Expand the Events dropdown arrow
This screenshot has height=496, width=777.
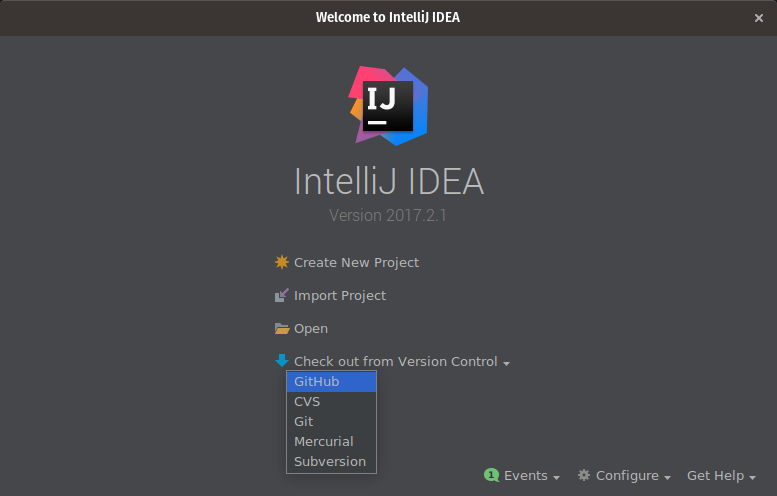click(556, 478)
